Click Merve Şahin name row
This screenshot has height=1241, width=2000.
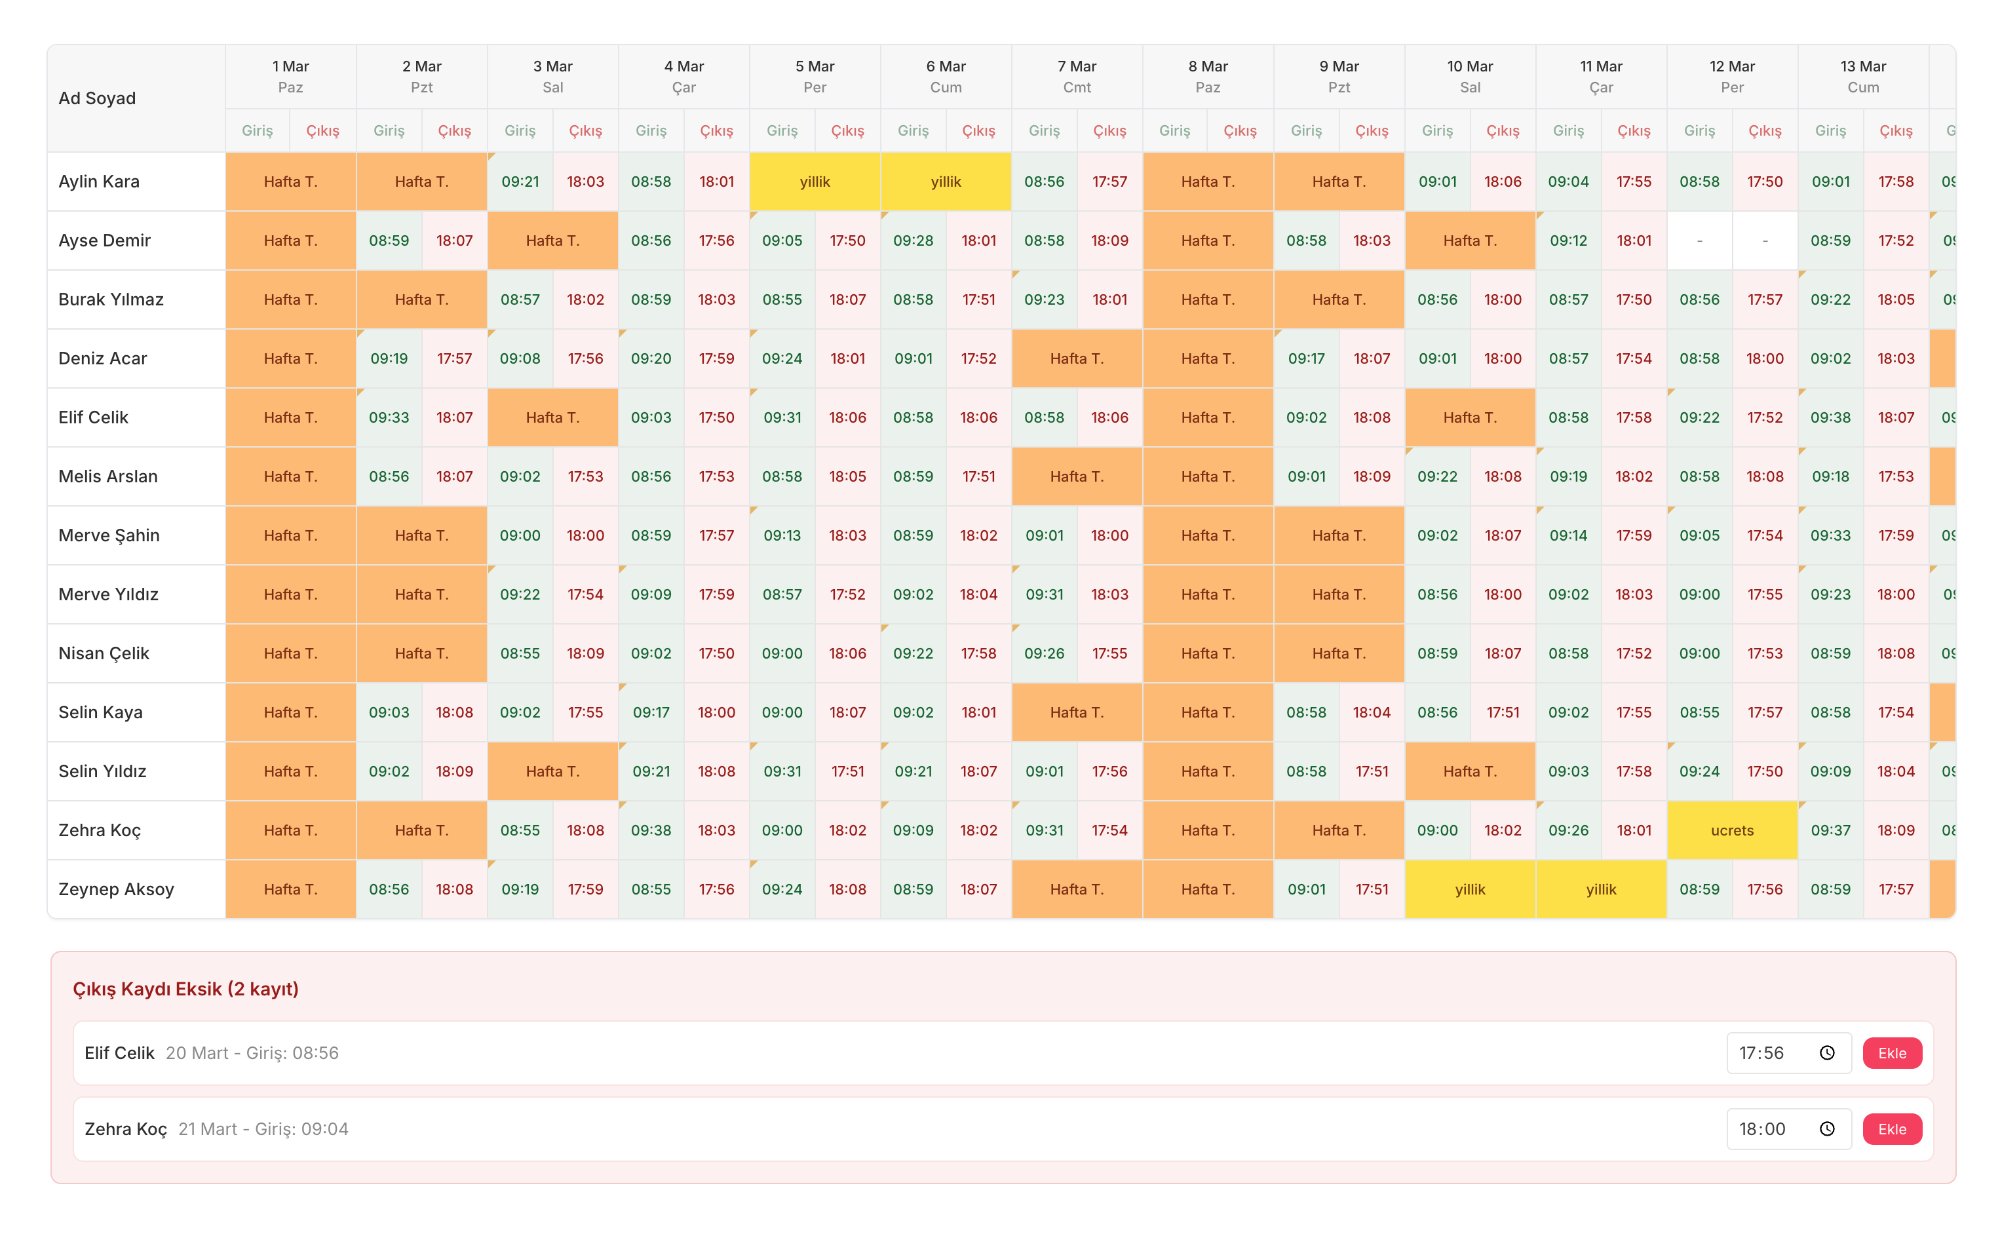coord(109,536)
